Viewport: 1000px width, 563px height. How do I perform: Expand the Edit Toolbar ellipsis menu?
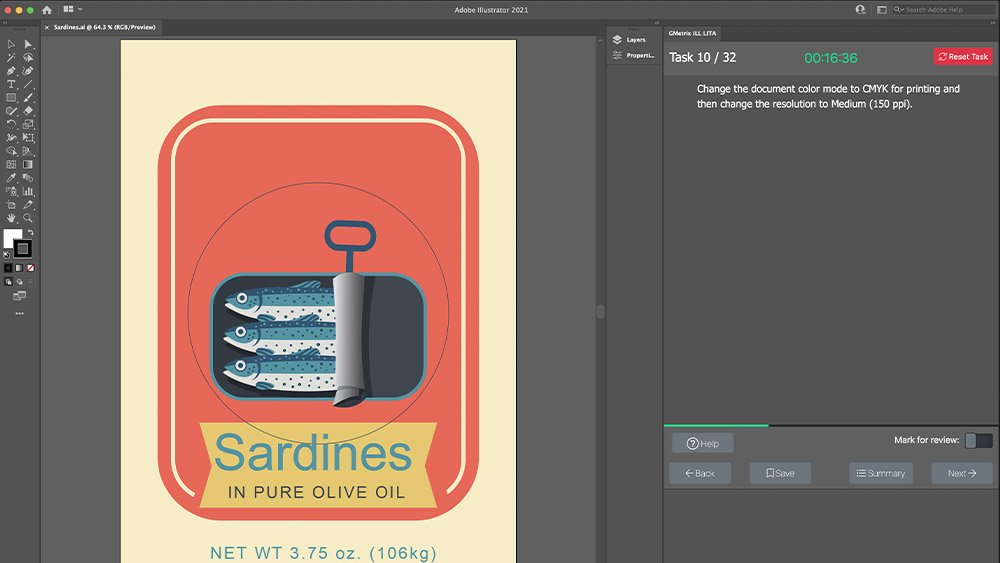tap(19, 313)
